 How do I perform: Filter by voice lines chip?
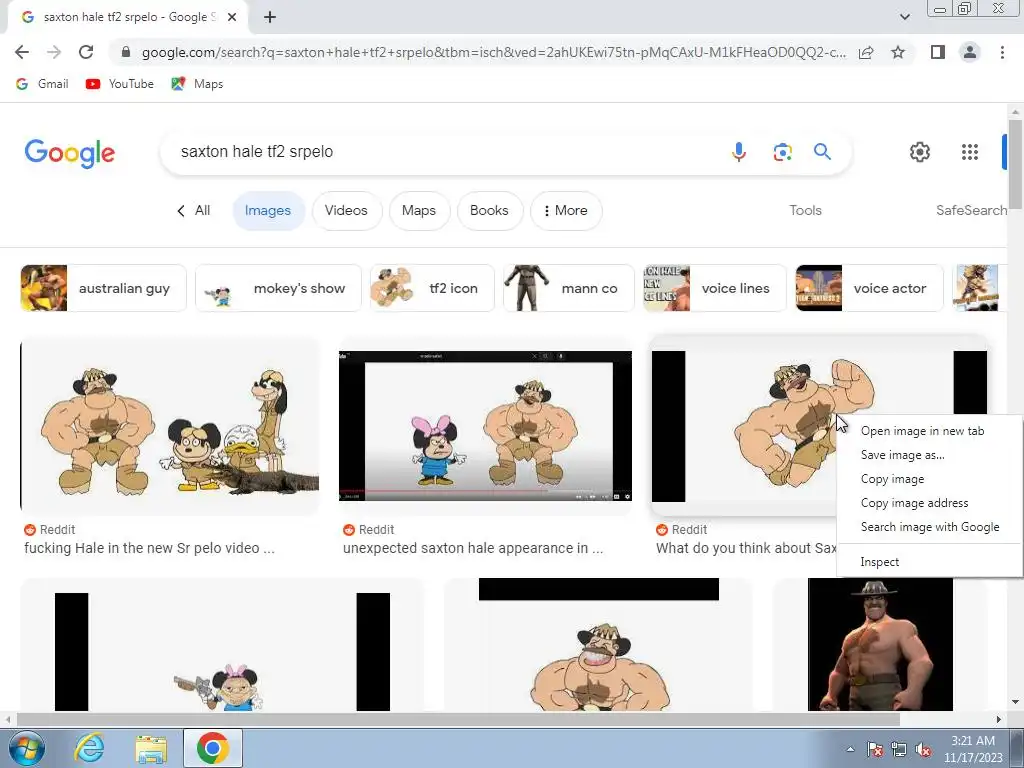point(714,288)
